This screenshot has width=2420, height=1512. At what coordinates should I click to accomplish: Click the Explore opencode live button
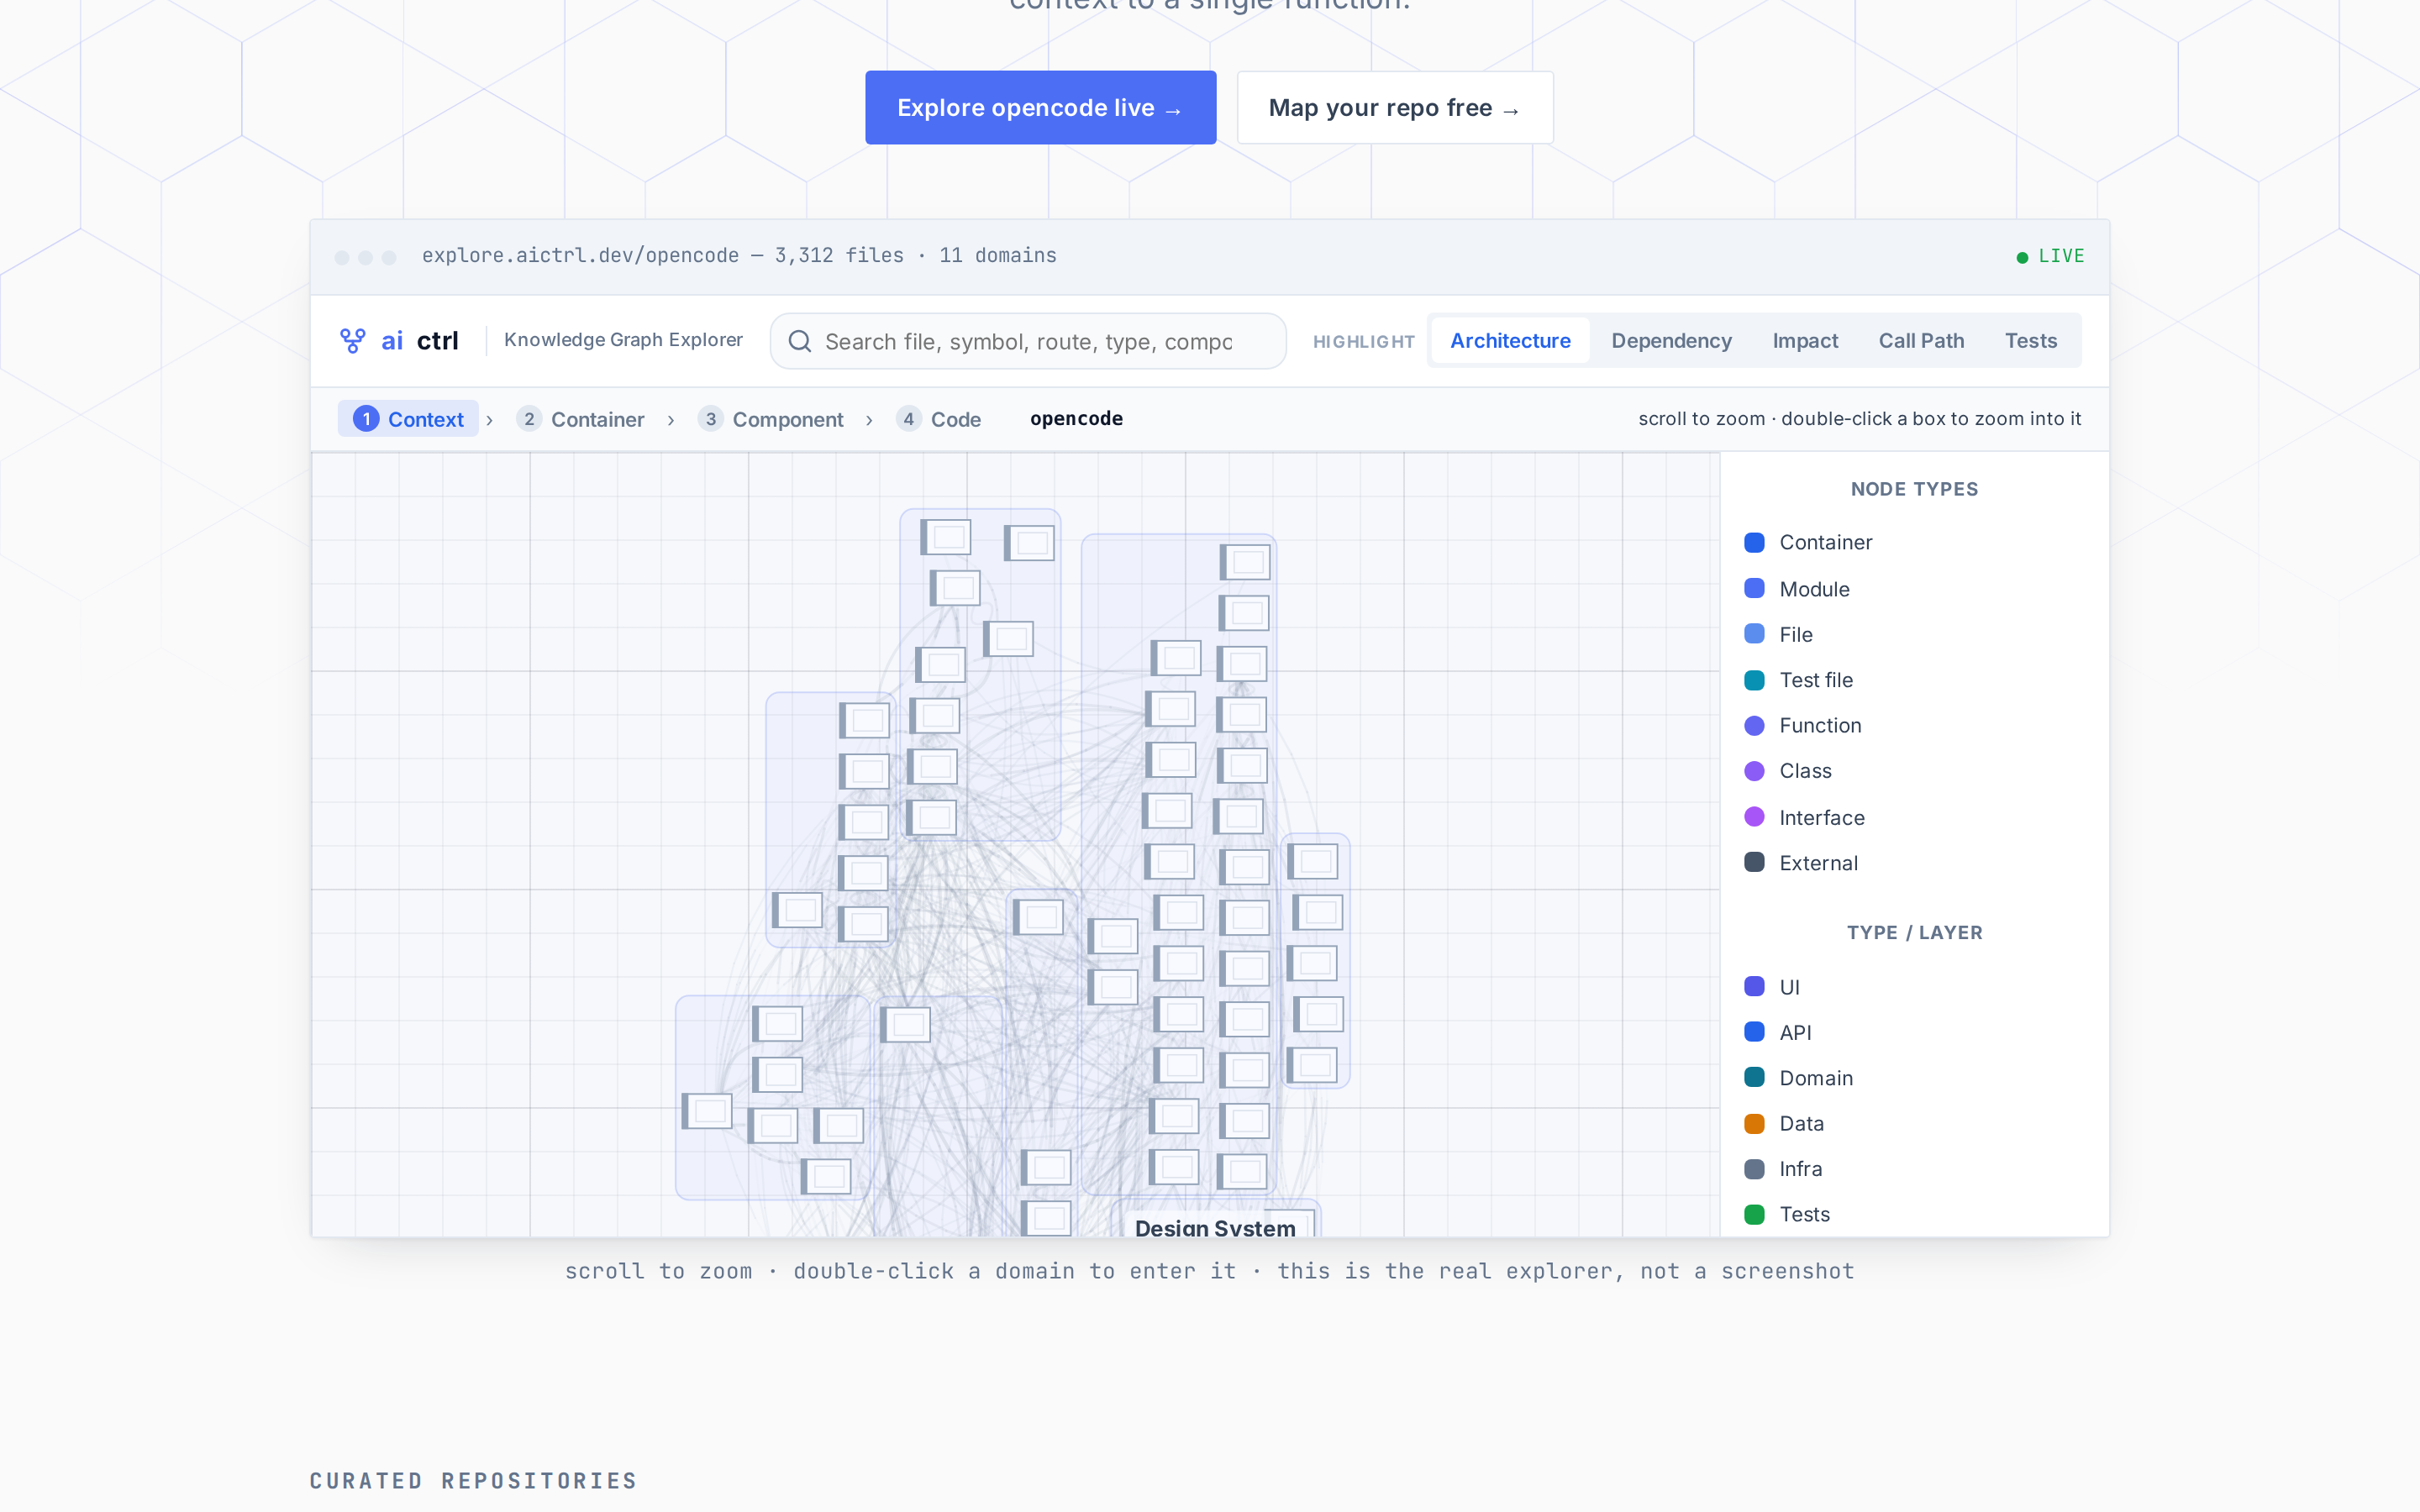1040,108
